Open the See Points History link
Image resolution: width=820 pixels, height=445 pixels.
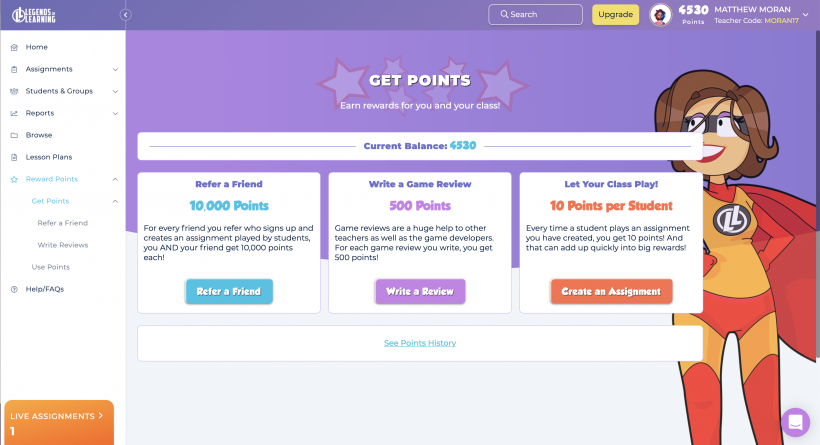pos(420,343)
